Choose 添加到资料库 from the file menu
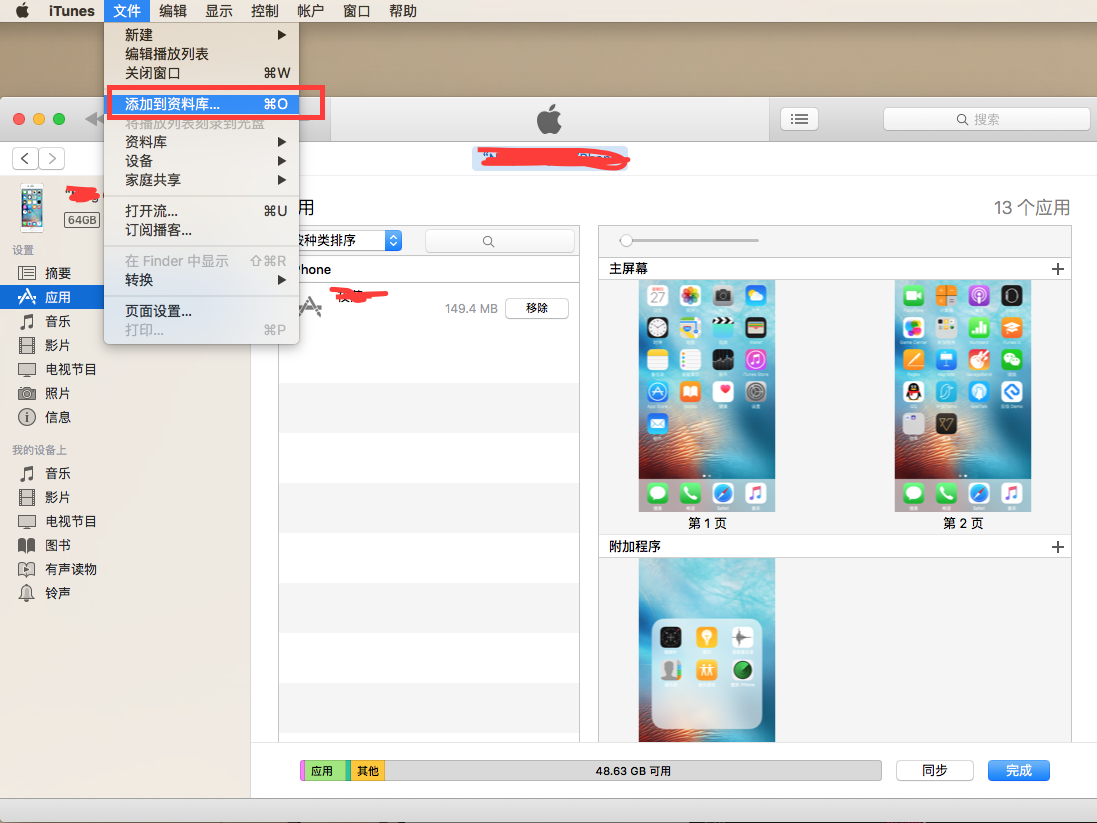The width and height of the screenshot is (1097, 823). pyautogui.click(x=201, y=104)
